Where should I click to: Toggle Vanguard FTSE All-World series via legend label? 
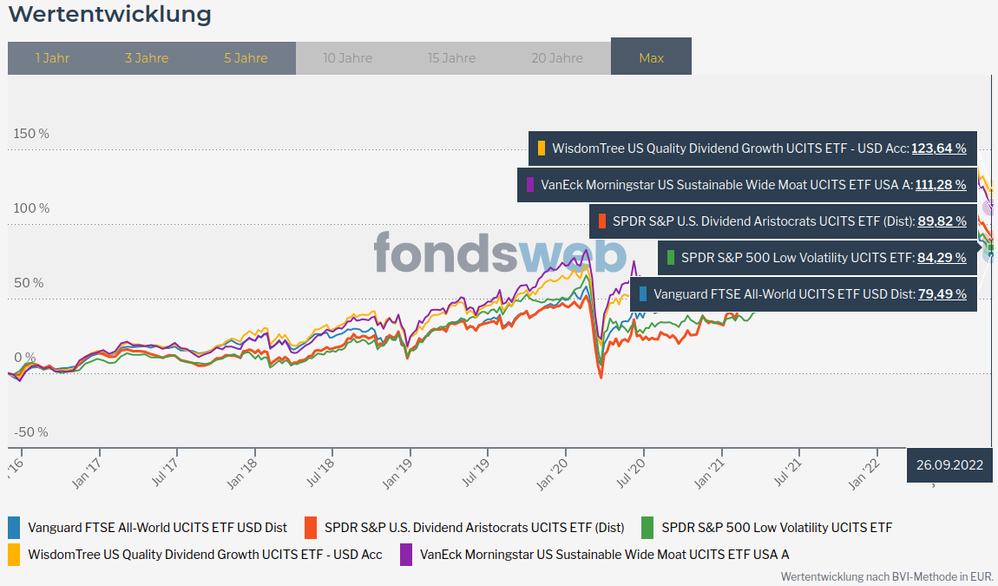point(157,527)
